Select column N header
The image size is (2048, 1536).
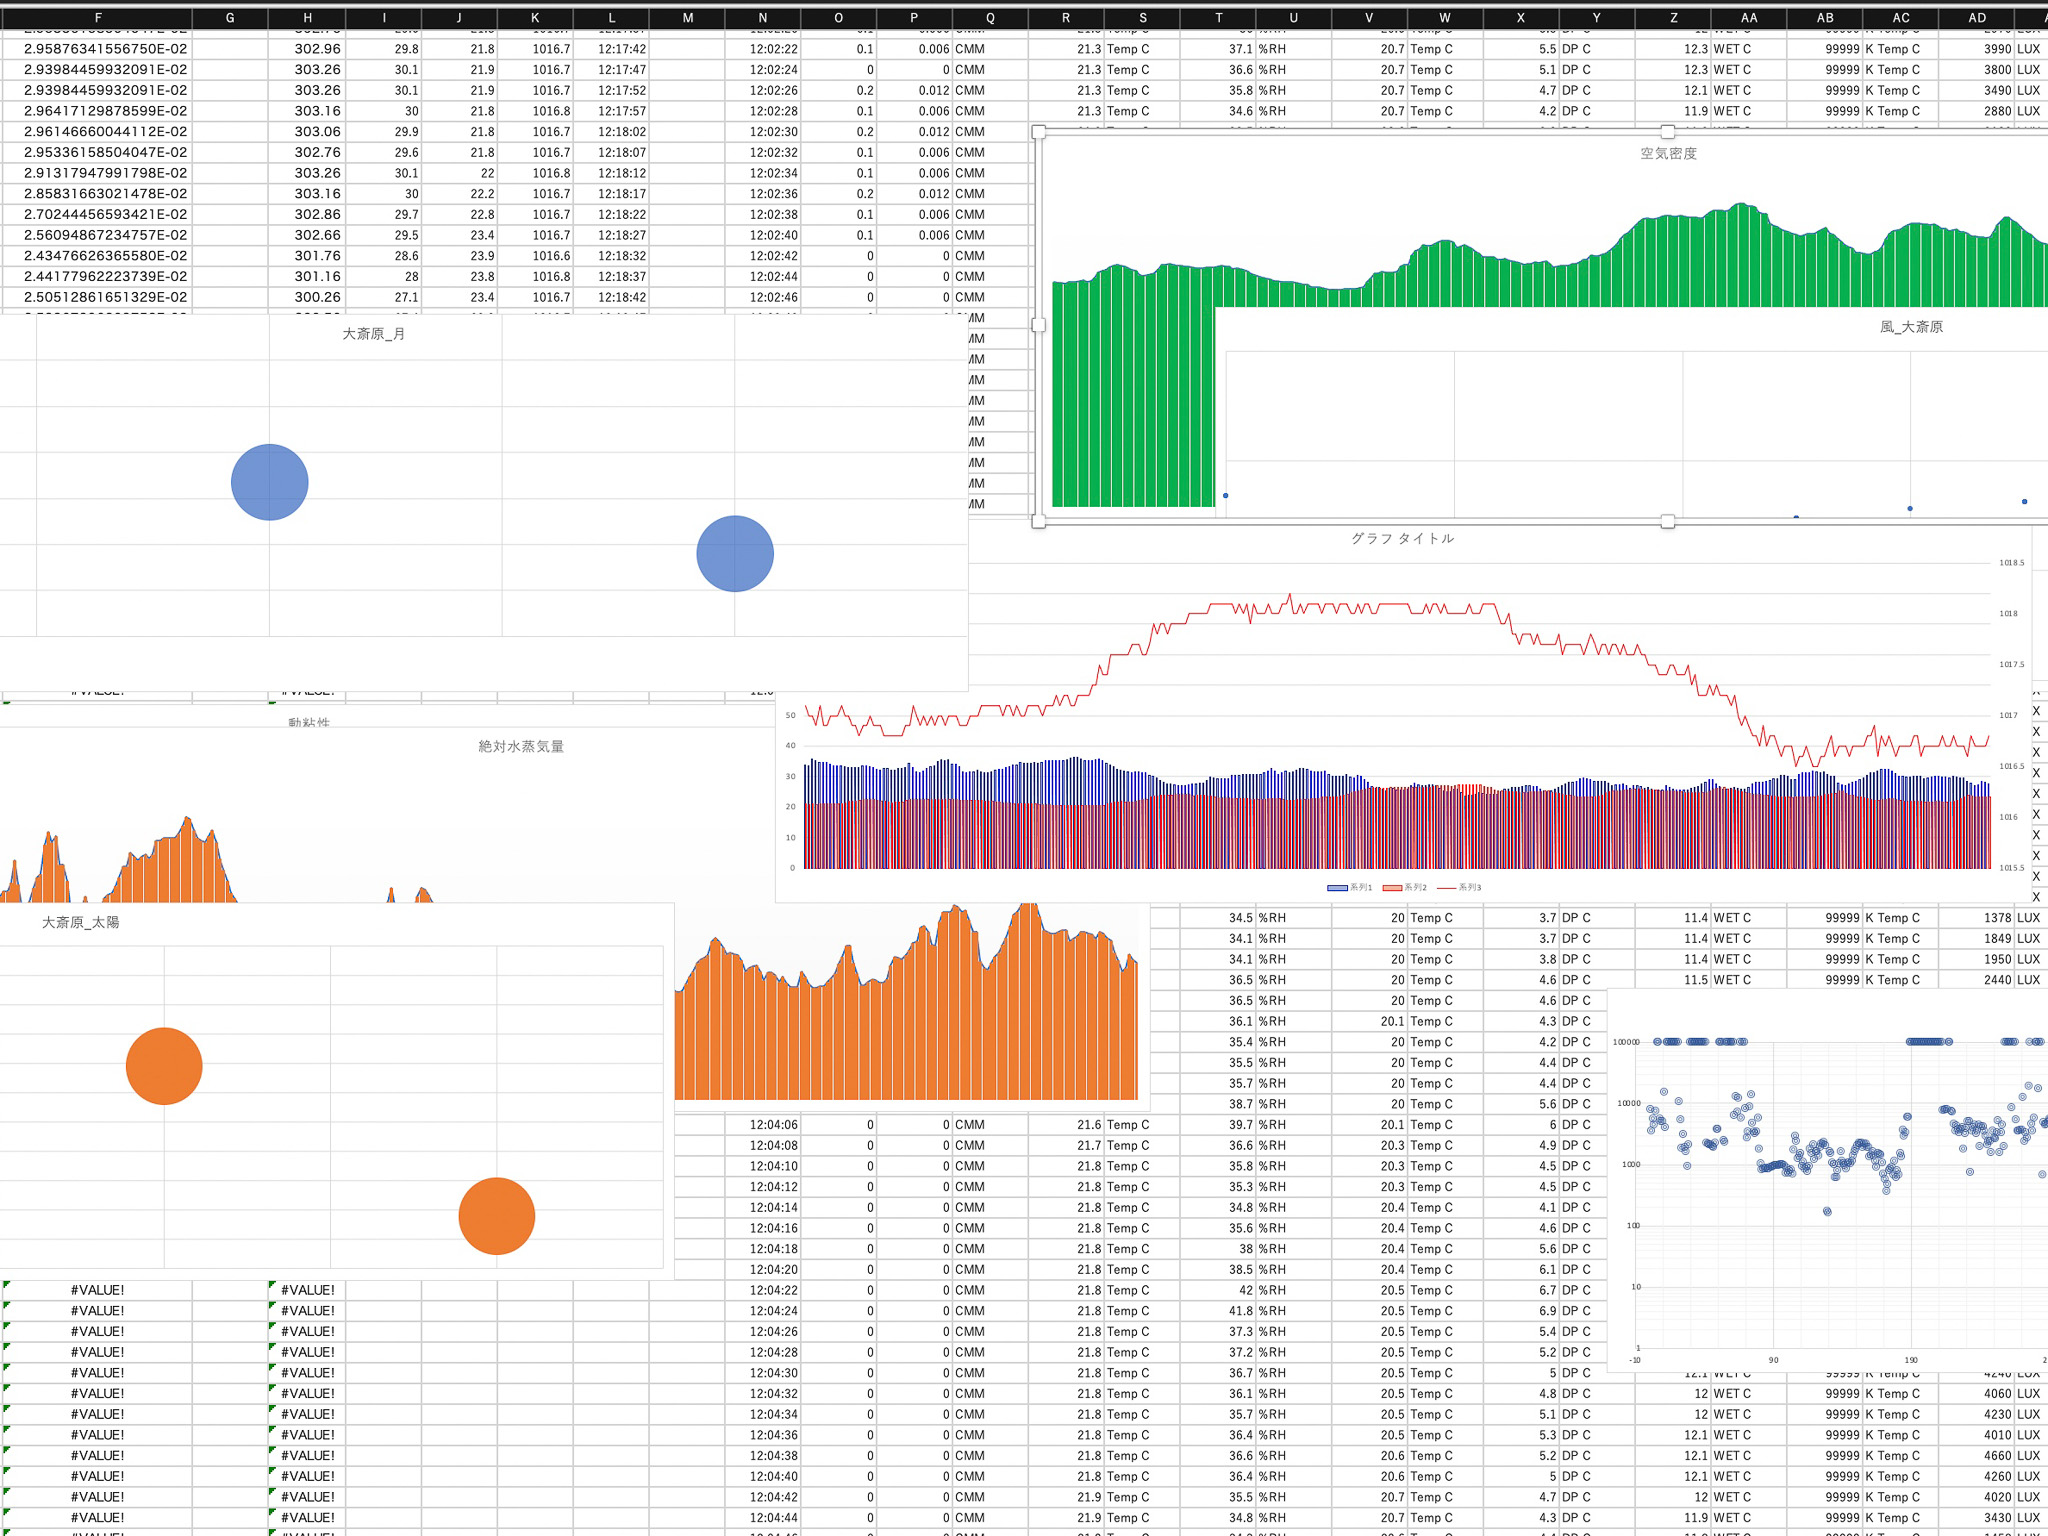pyautogui.click(x=763, y=18)
